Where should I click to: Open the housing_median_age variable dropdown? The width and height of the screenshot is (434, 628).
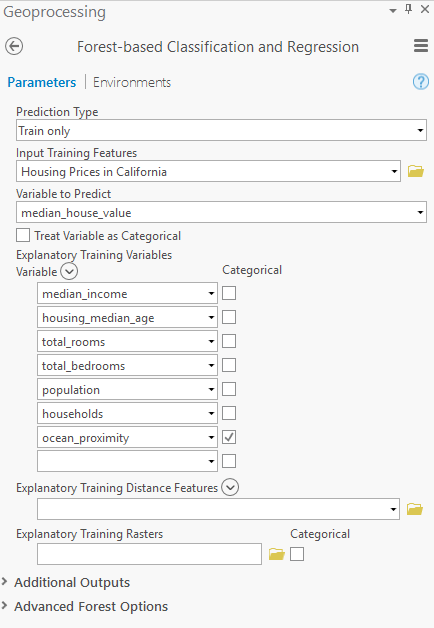(127, 317)
